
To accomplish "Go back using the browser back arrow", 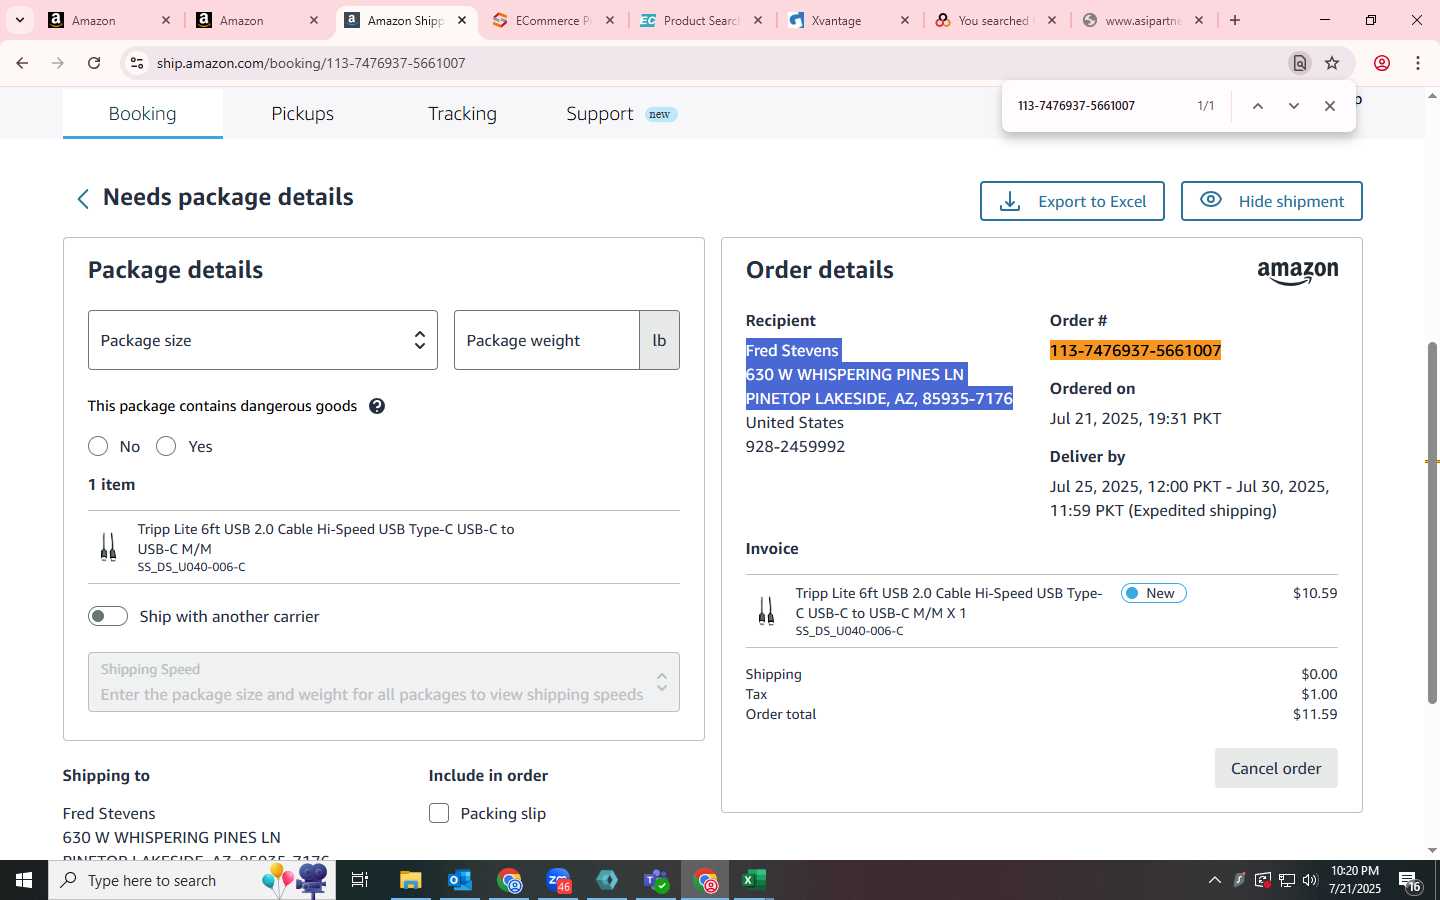I will [22, 63].
